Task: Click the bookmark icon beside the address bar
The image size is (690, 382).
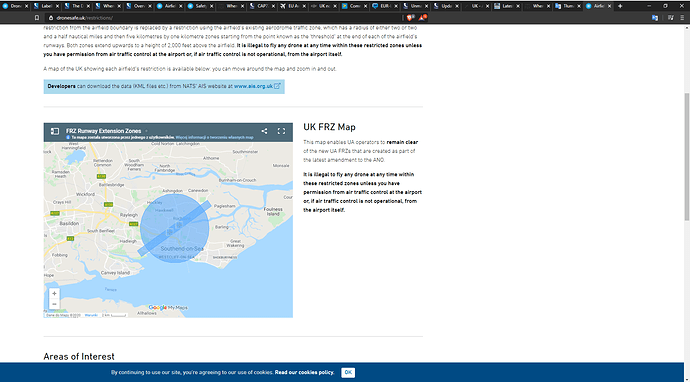Action: 37,18
